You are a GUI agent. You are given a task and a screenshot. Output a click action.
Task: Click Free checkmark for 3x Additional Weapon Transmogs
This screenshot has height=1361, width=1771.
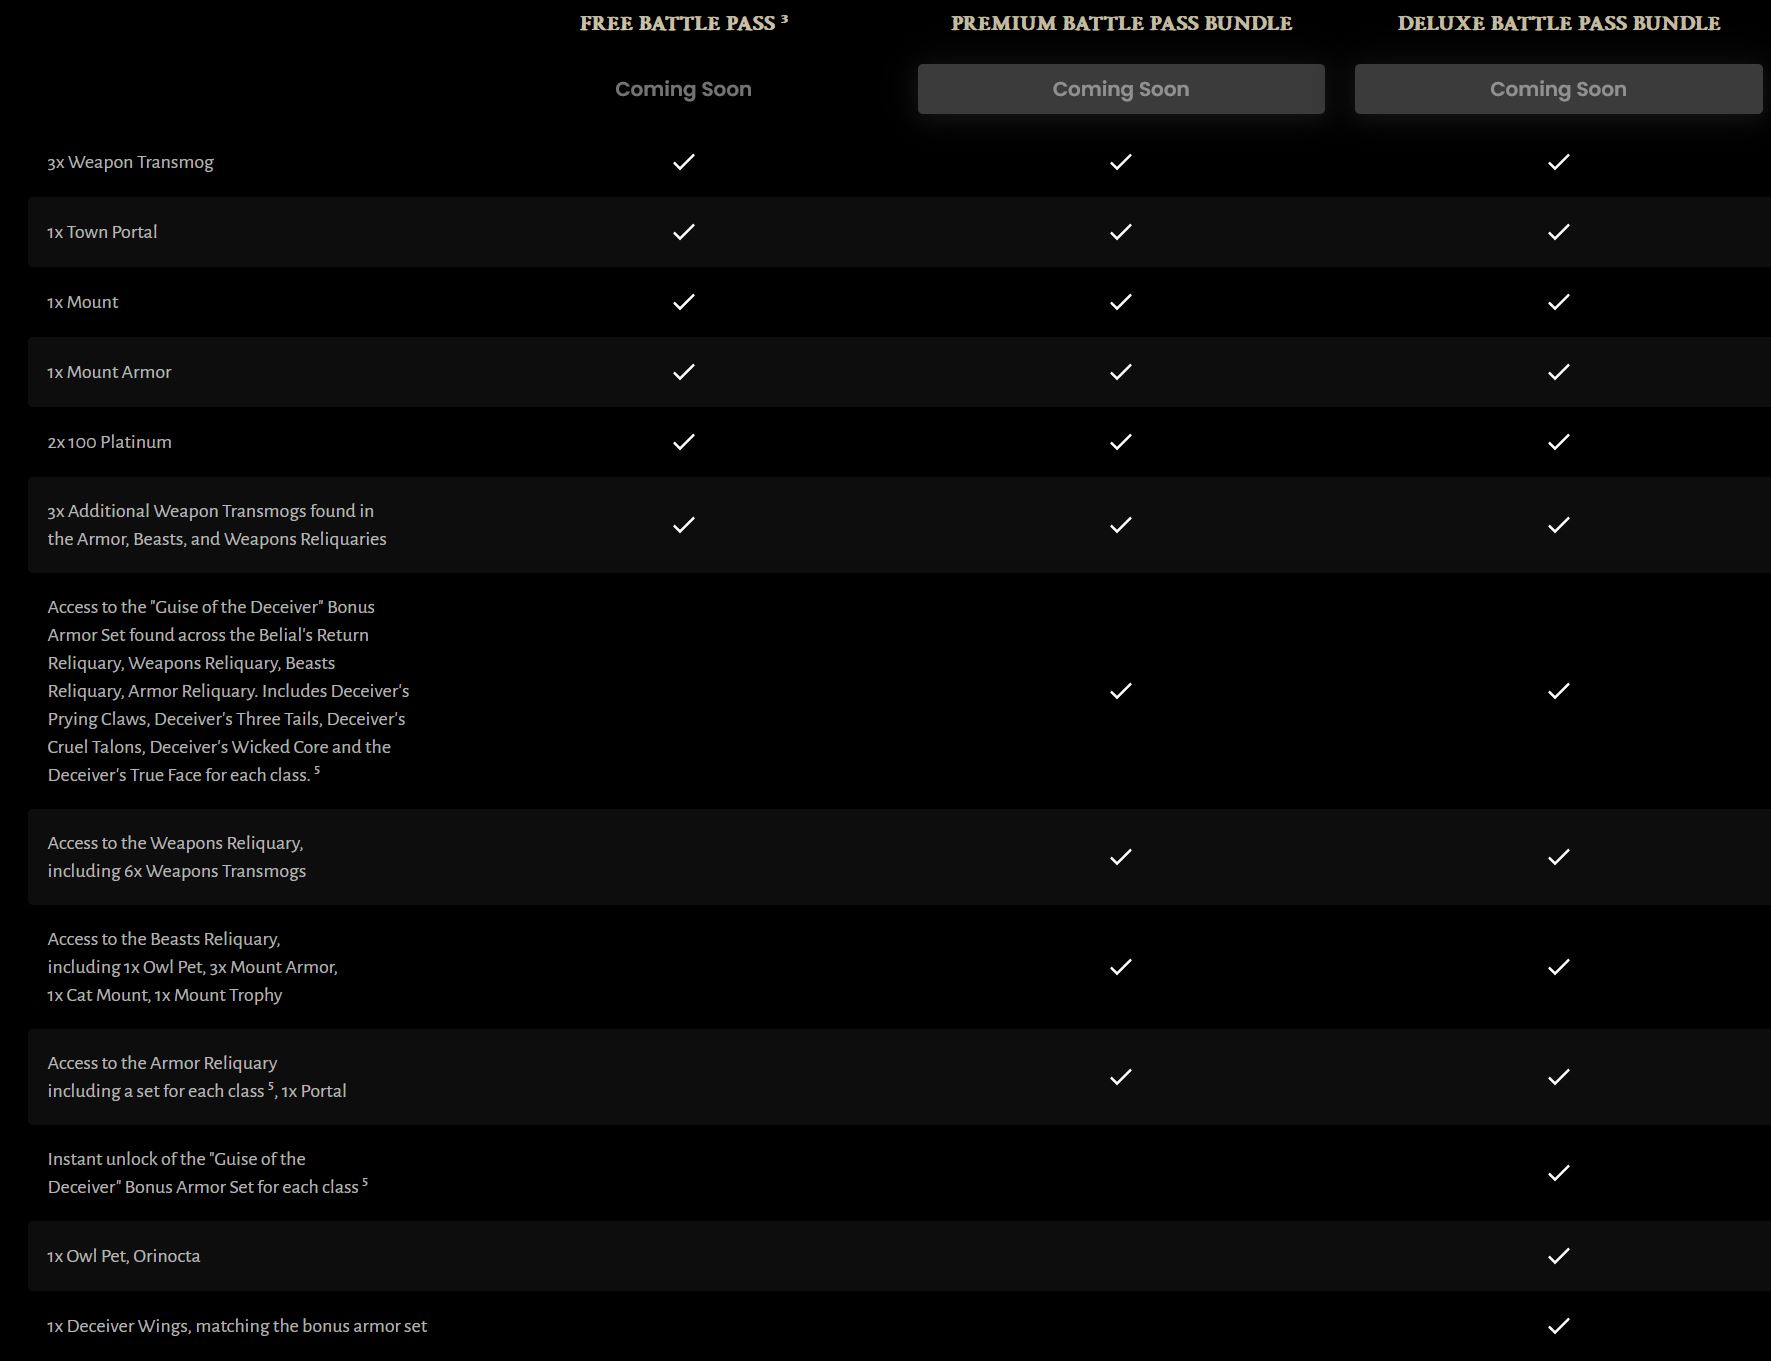(684, 524)
